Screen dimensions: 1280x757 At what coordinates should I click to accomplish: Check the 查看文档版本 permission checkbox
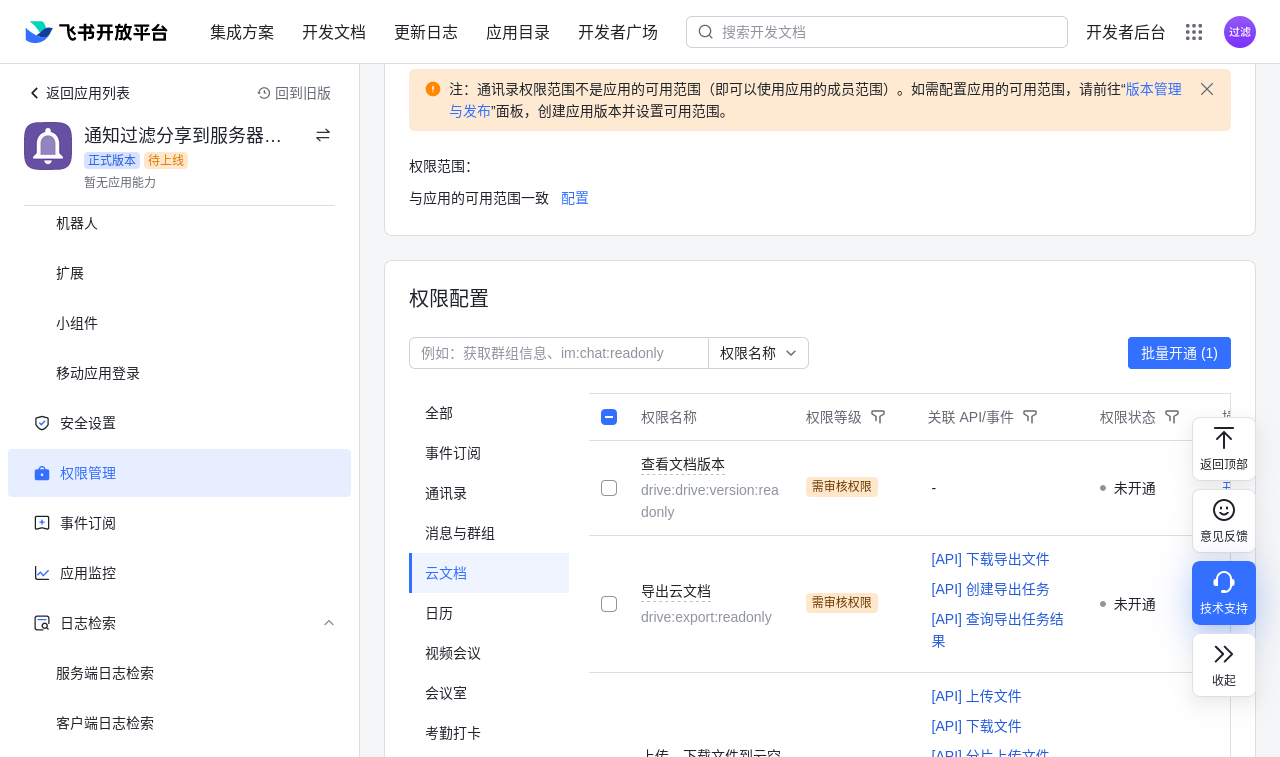click(x=609, y=488)
